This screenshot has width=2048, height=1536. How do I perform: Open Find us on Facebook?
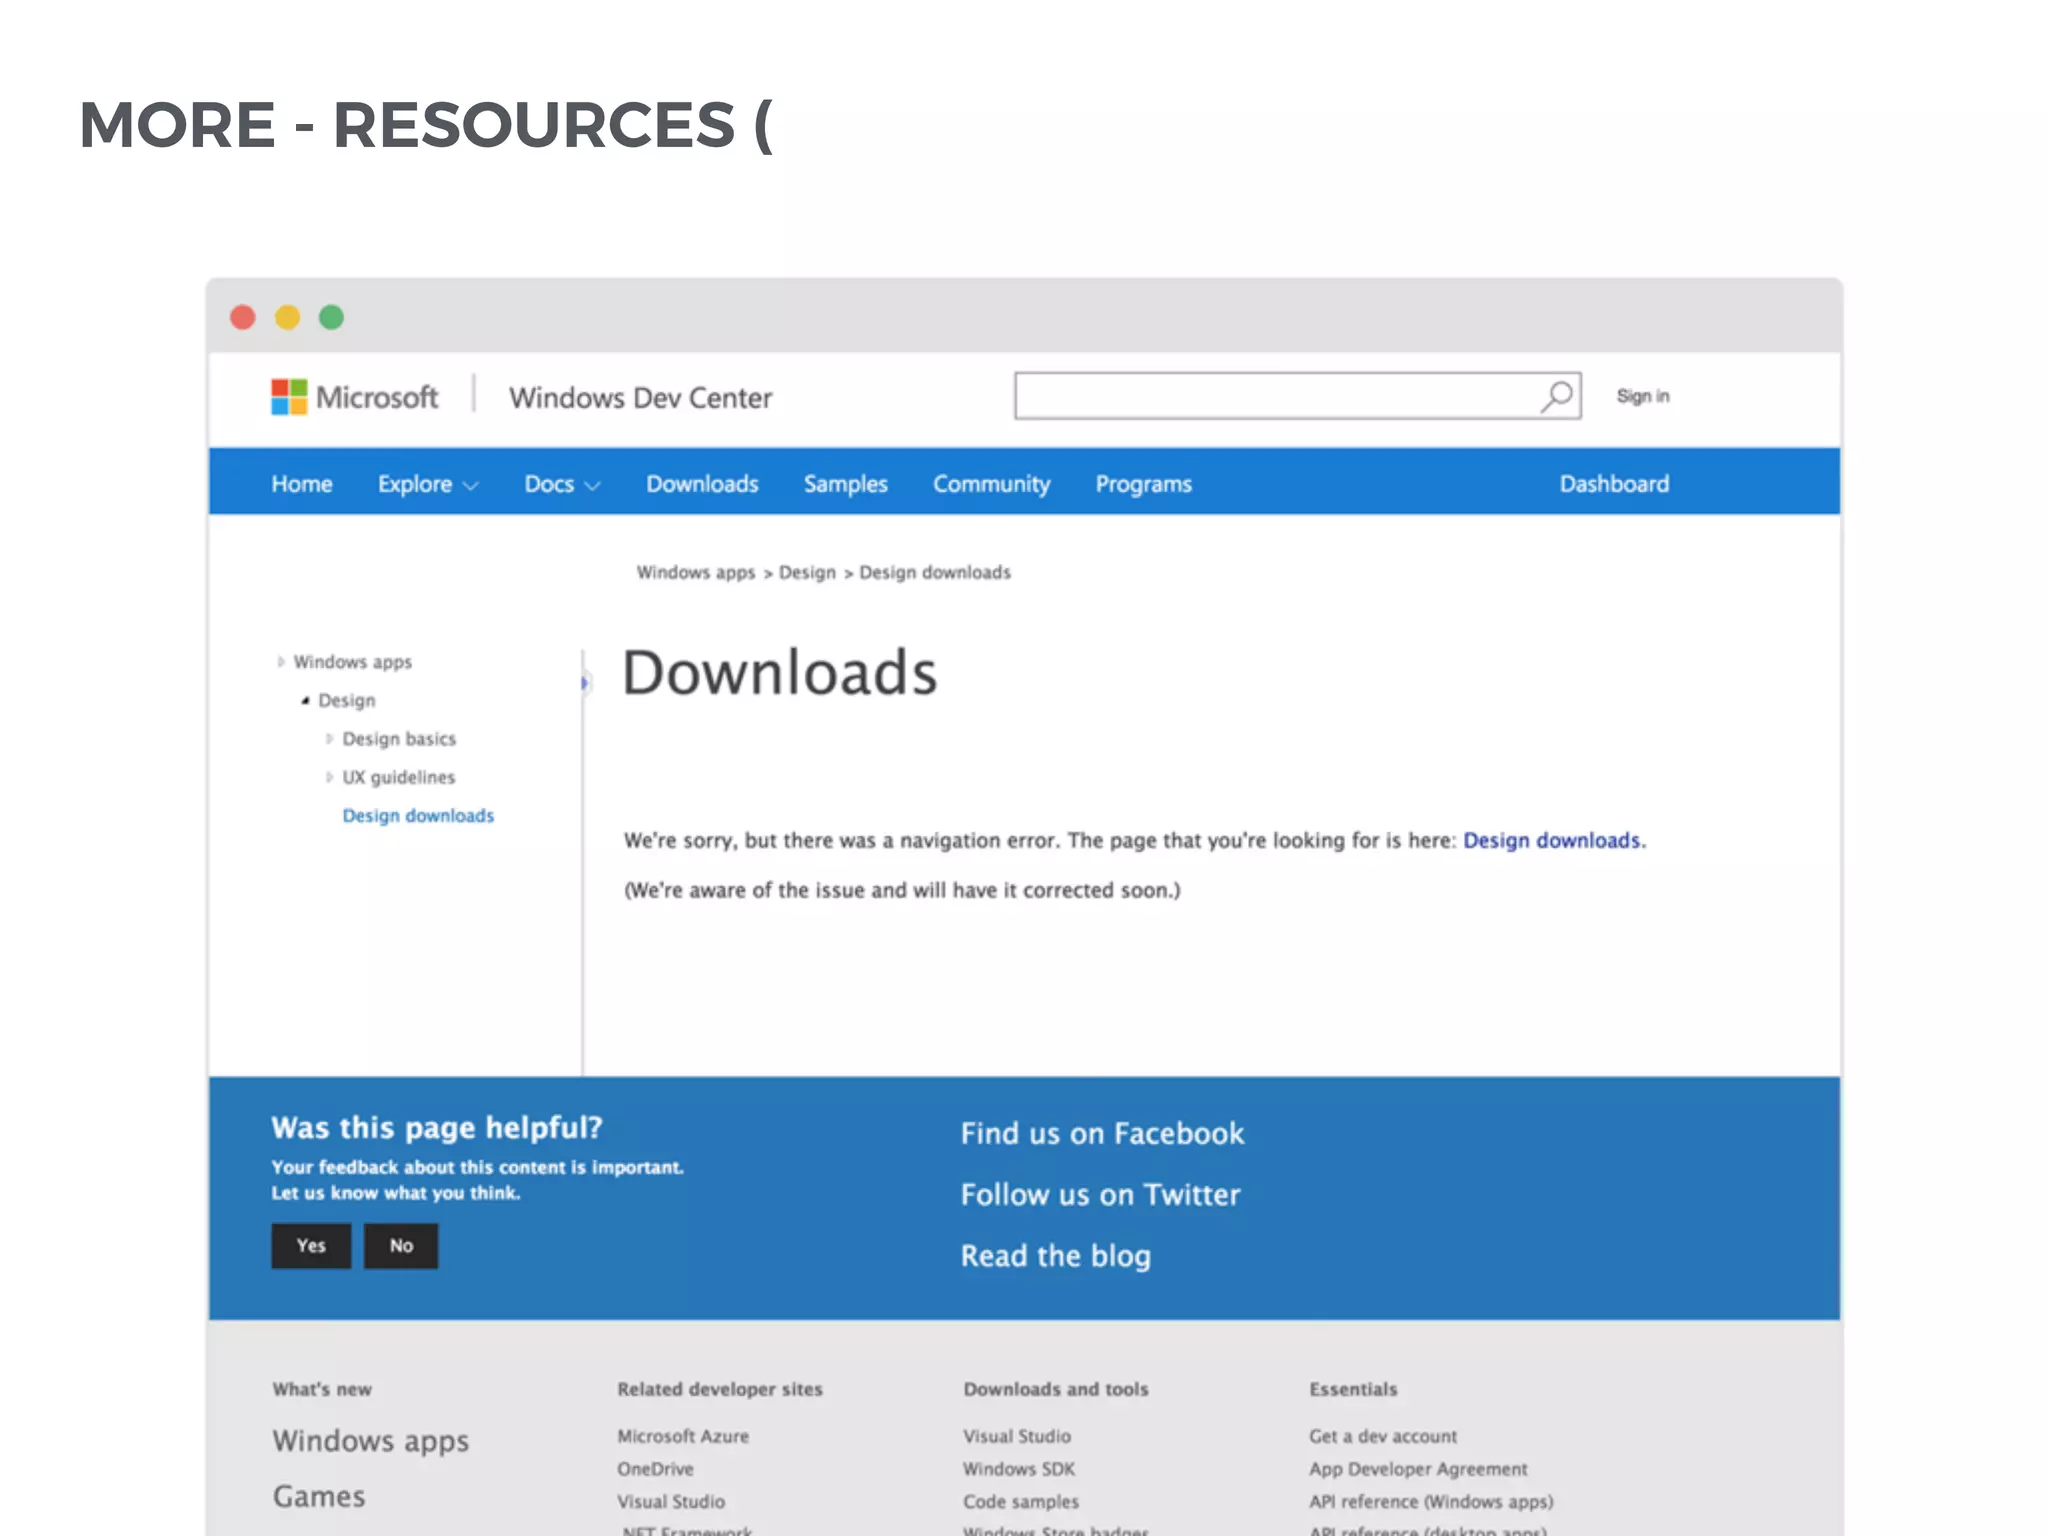pos(1102,1133)
